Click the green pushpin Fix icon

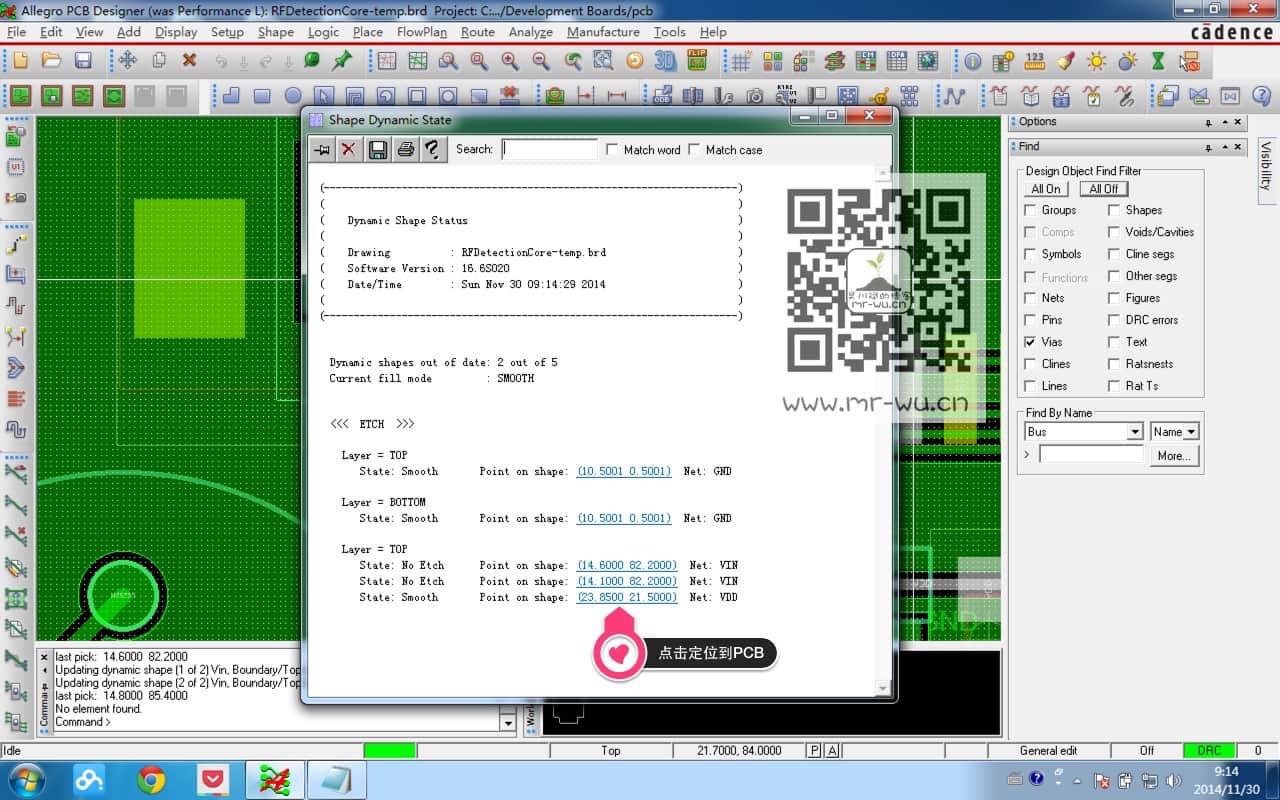342,61
